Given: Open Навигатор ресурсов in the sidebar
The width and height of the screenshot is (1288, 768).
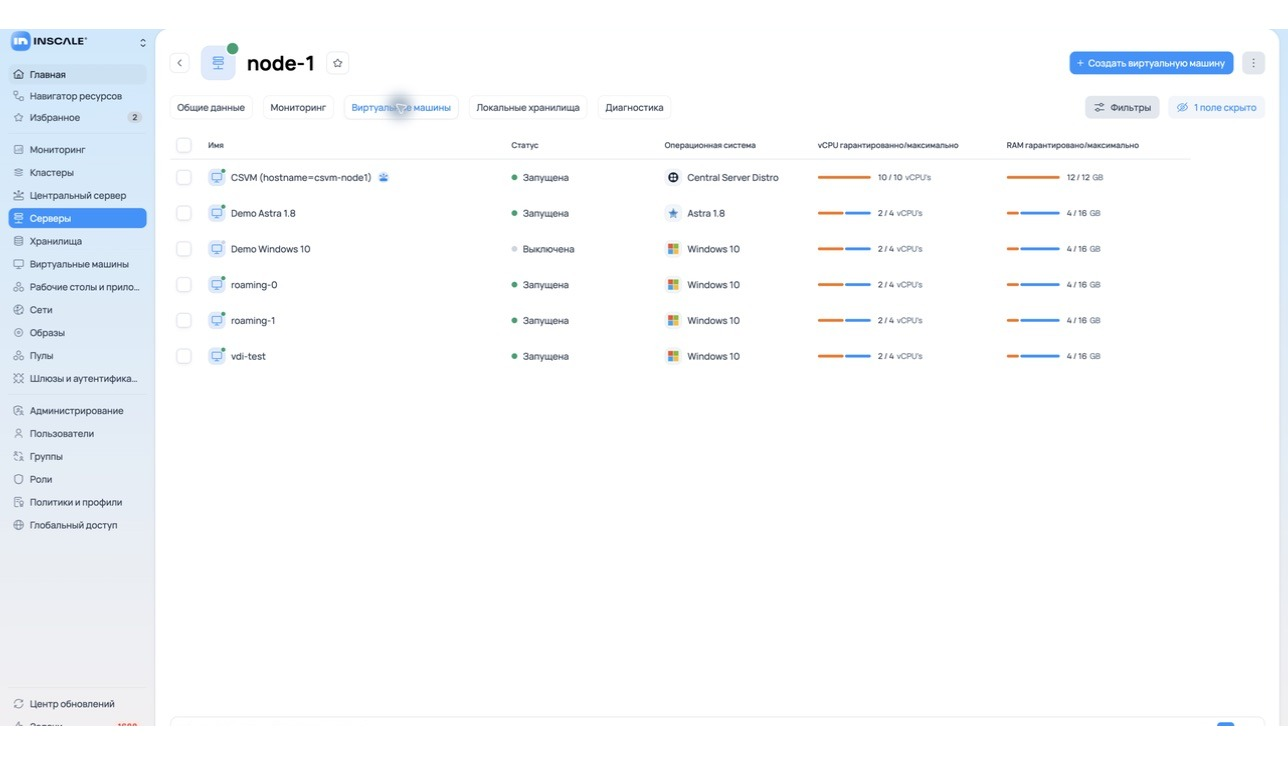Looking at the screenshot, I should click(x=78, y=96).
